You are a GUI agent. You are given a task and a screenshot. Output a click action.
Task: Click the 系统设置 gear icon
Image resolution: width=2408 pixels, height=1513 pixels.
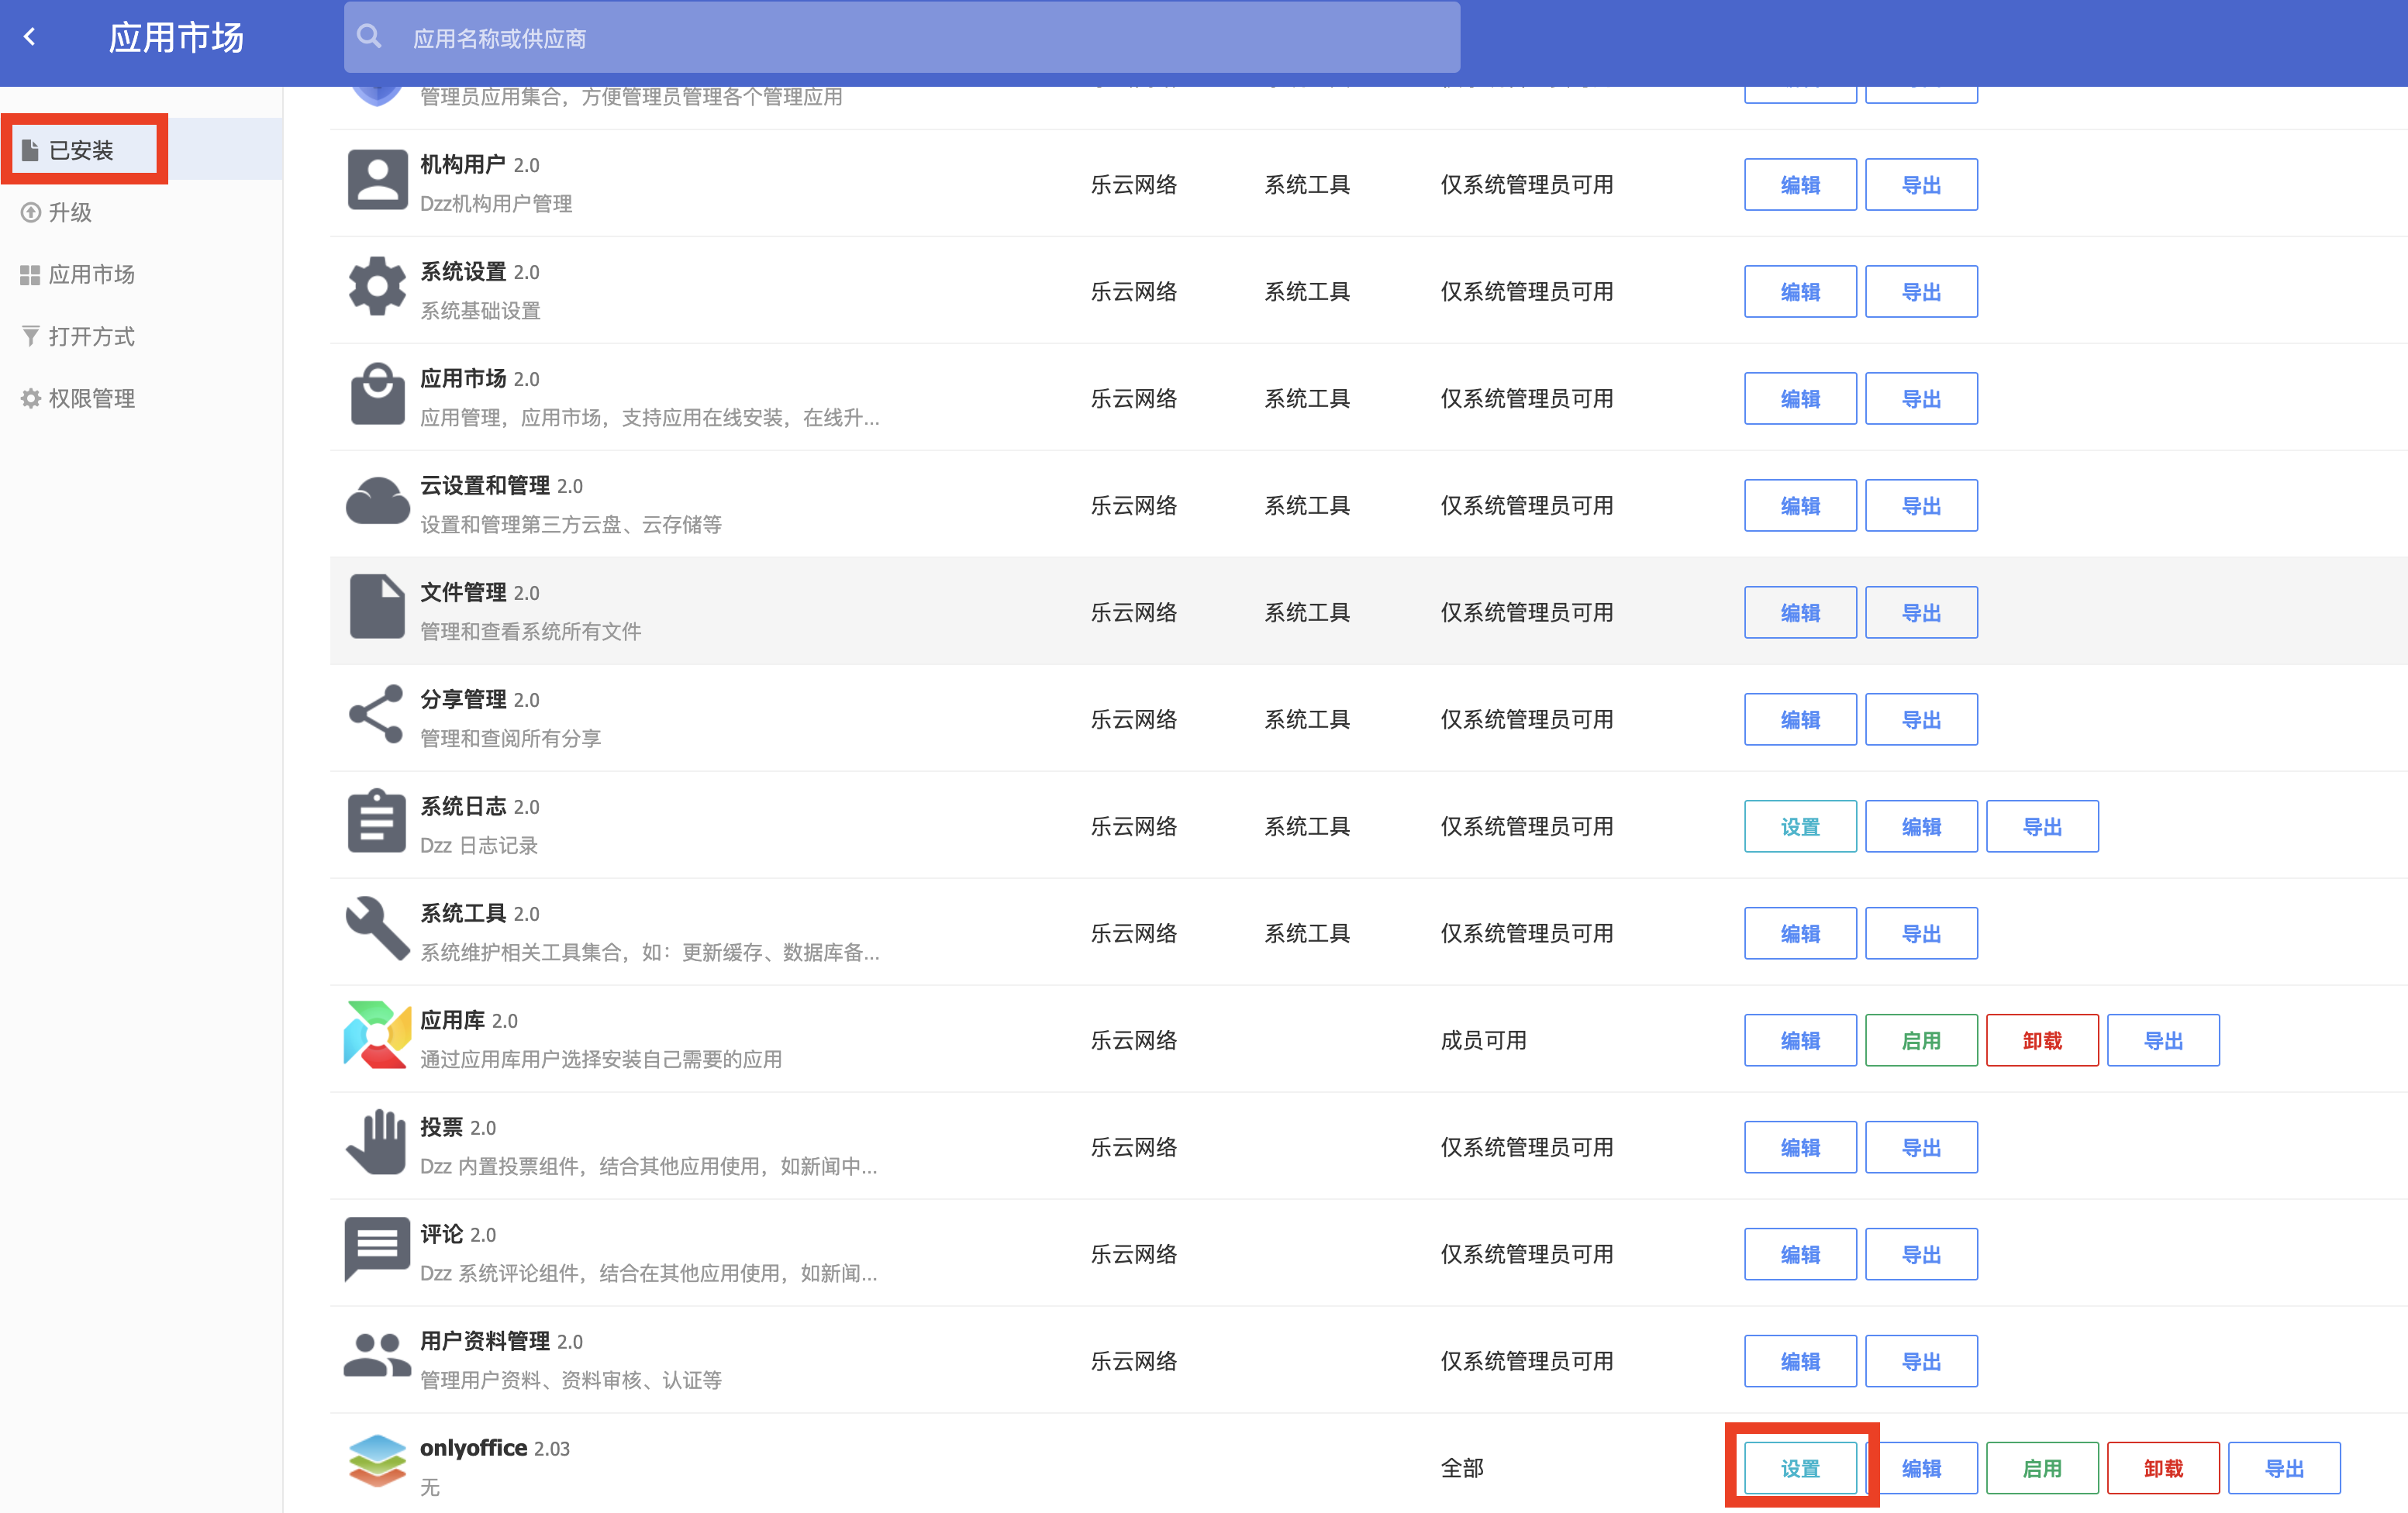point(377,287)
